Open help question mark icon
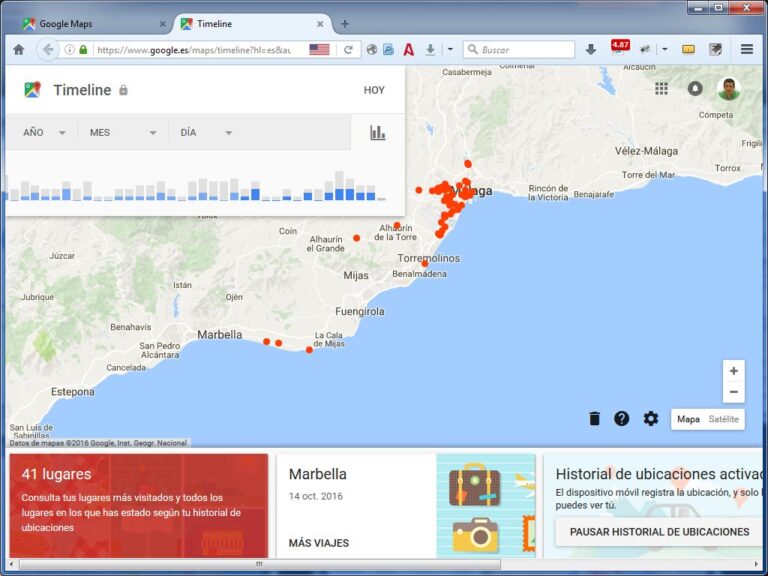This screenshot has height=576, width=768. [x=622, y=418]
